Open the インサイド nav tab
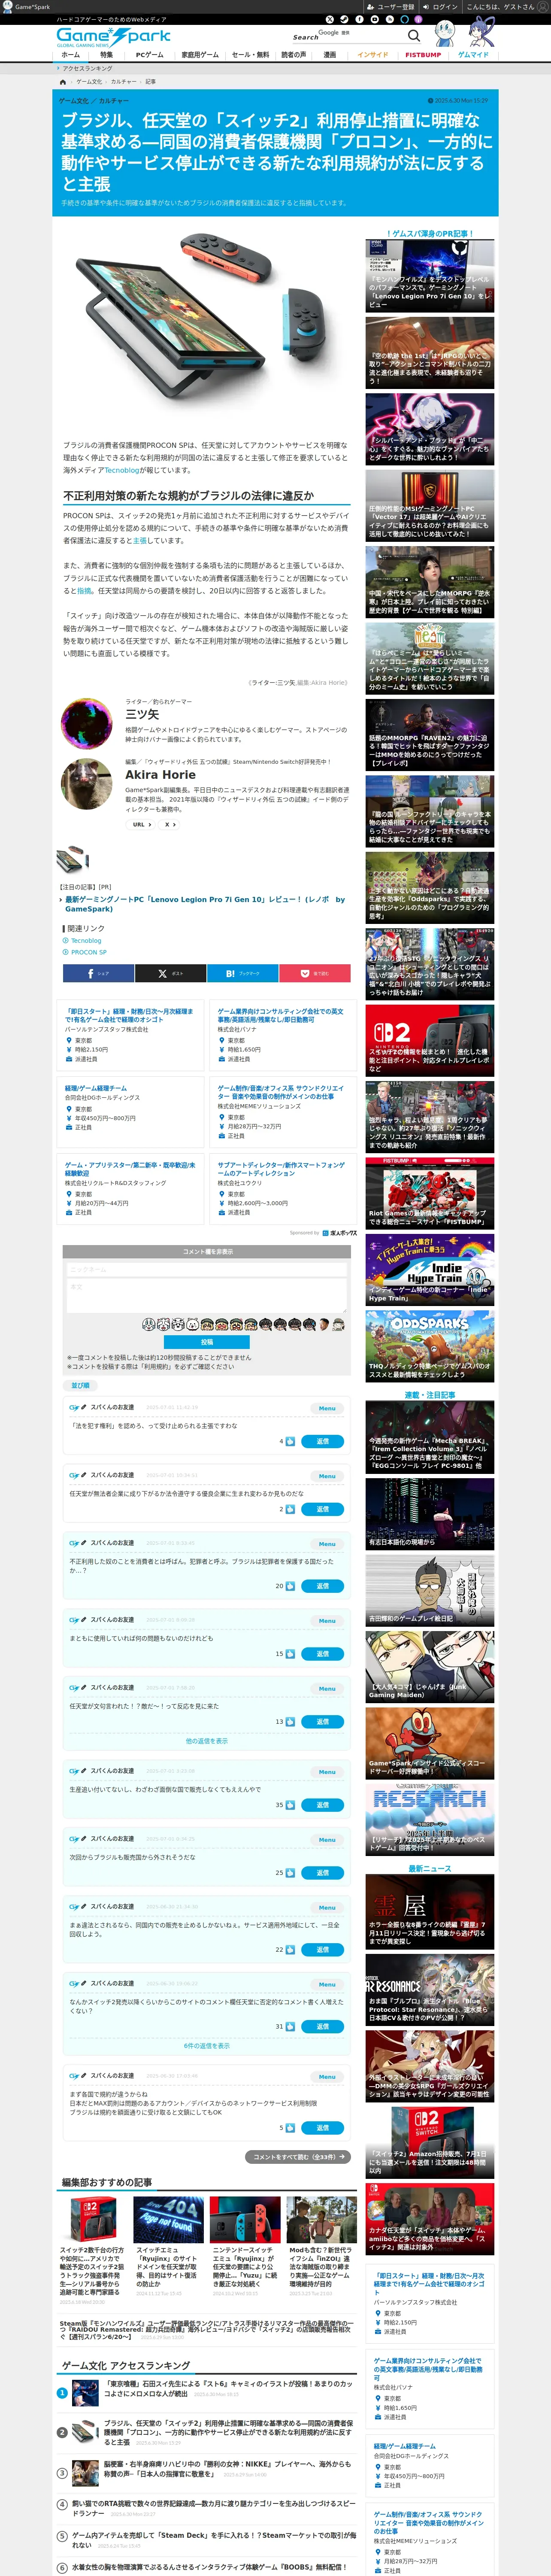The image size is (551, 2576). (x=373, y=55)
